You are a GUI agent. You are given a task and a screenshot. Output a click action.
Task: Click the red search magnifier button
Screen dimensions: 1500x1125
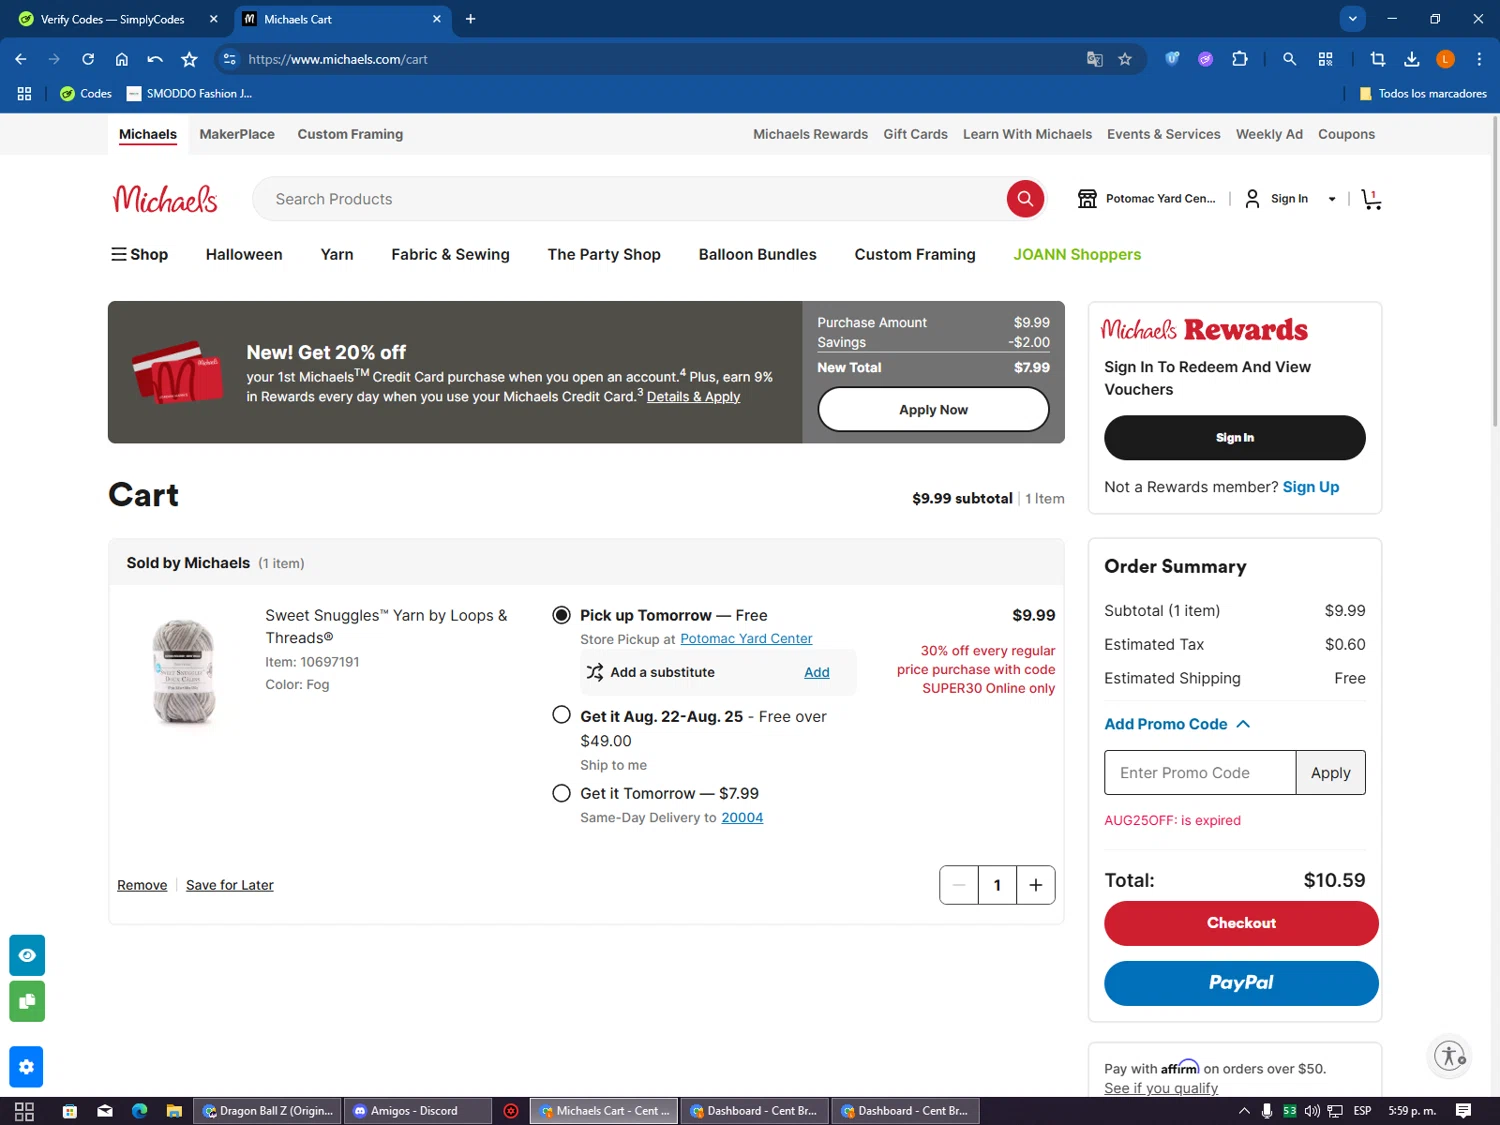[1025, 199]
